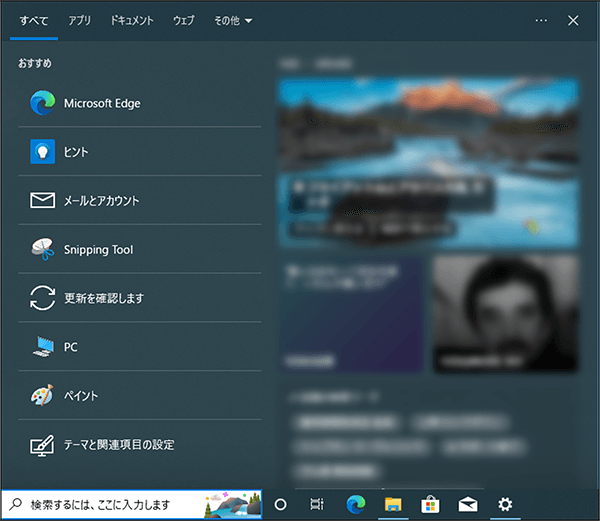Click the search highlight illustration in the search box
The height and width of the screenshot is (521, 600).
tap(233, 505)
